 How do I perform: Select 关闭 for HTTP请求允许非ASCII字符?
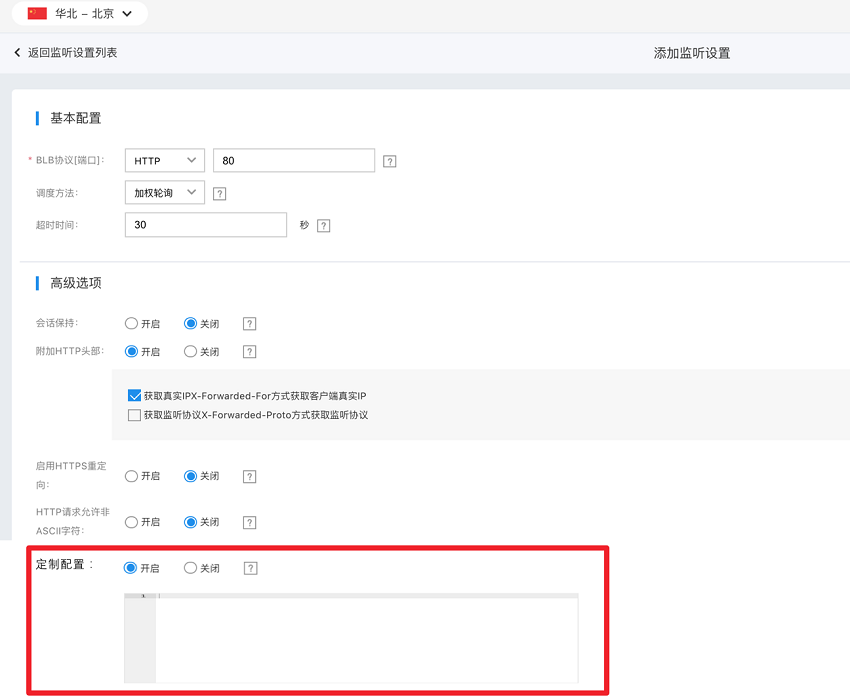tap(190, 522)
